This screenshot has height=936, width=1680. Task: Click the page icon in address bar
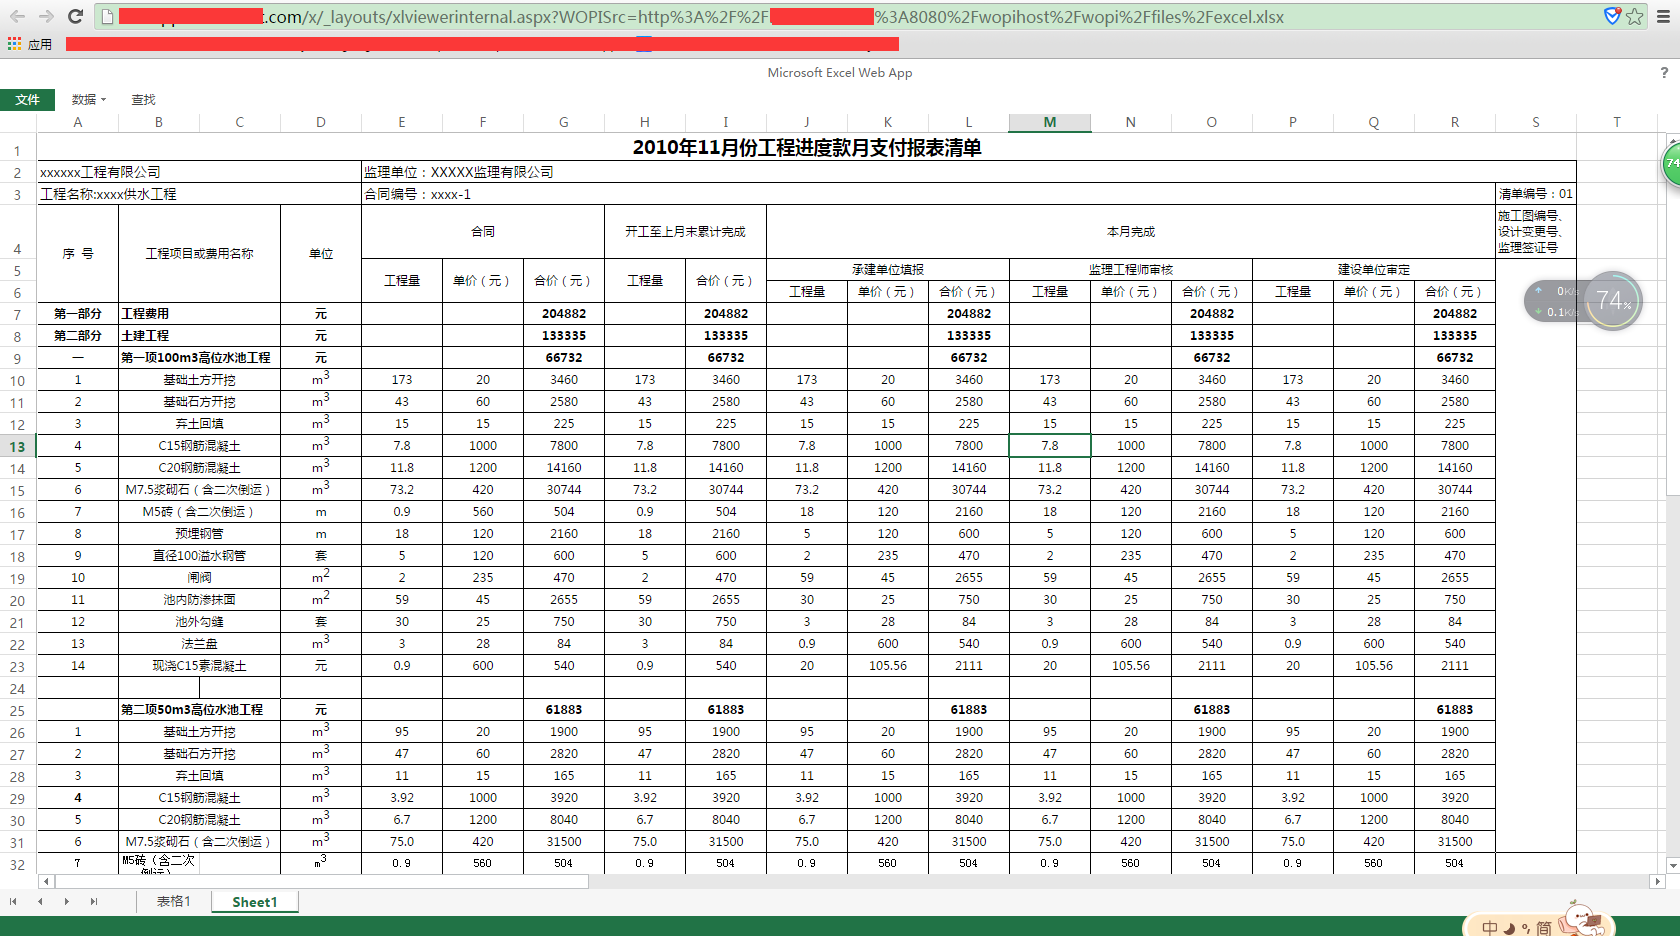coord(107,16)
